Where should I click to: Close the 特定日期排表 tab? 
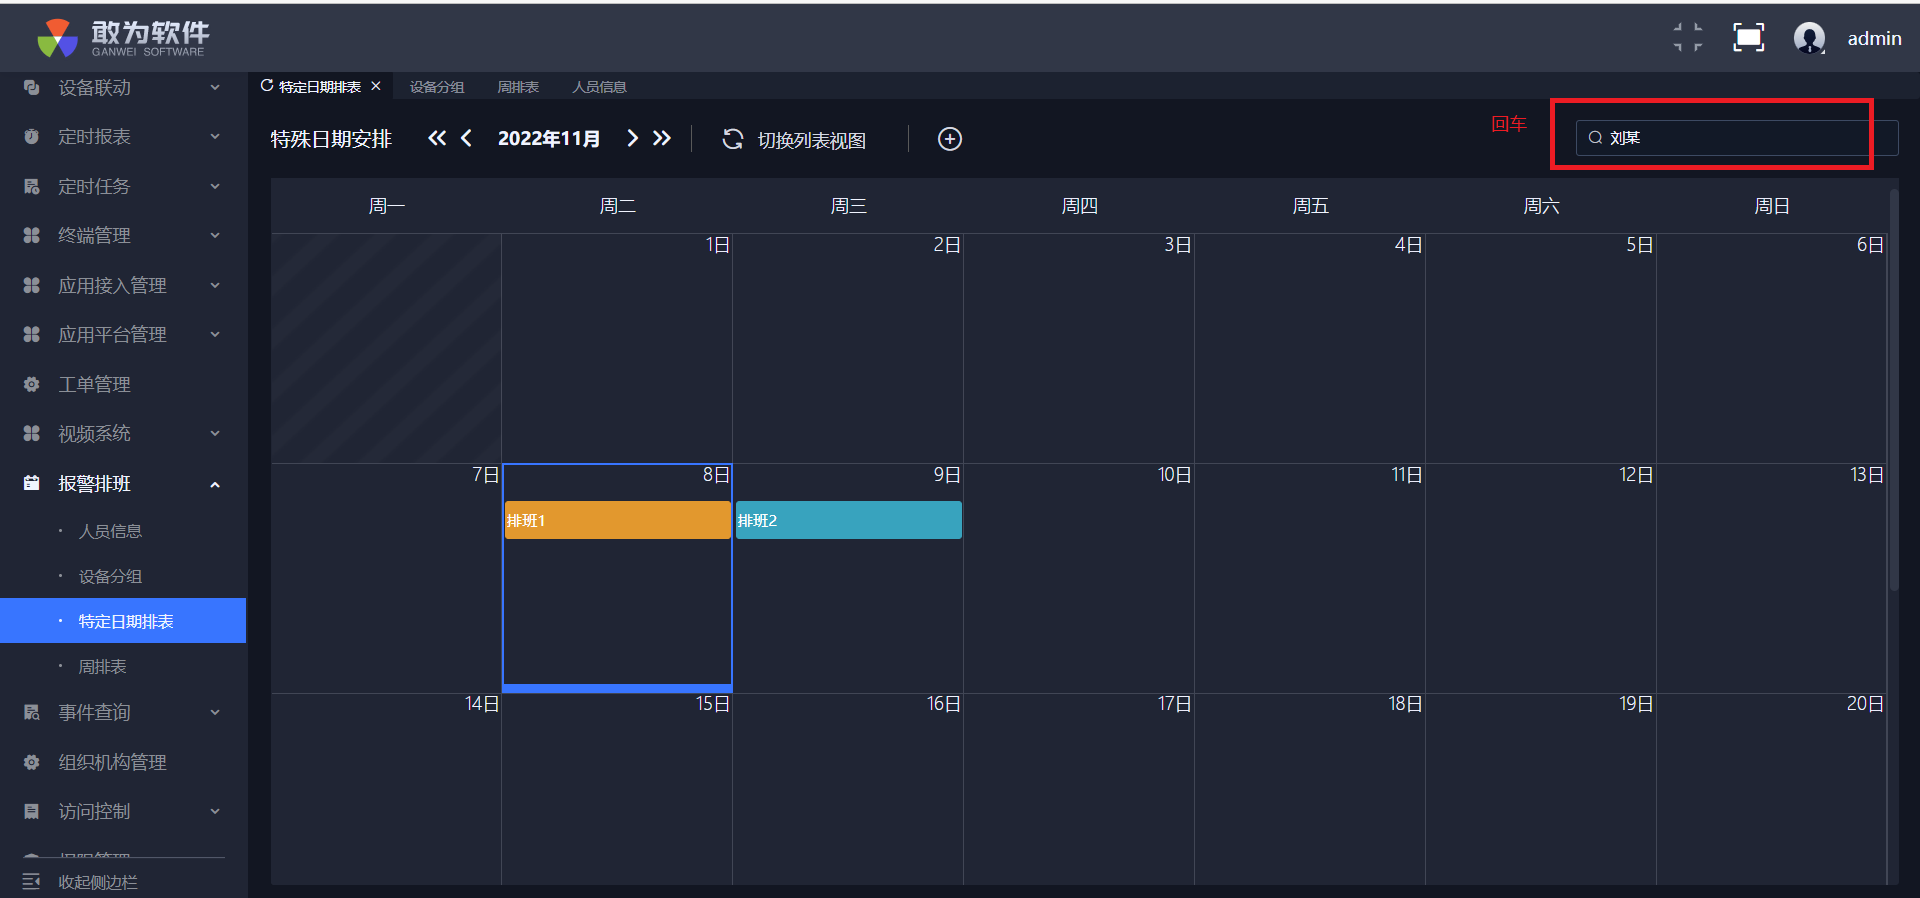pyautogui.click(x=376, y=86)
